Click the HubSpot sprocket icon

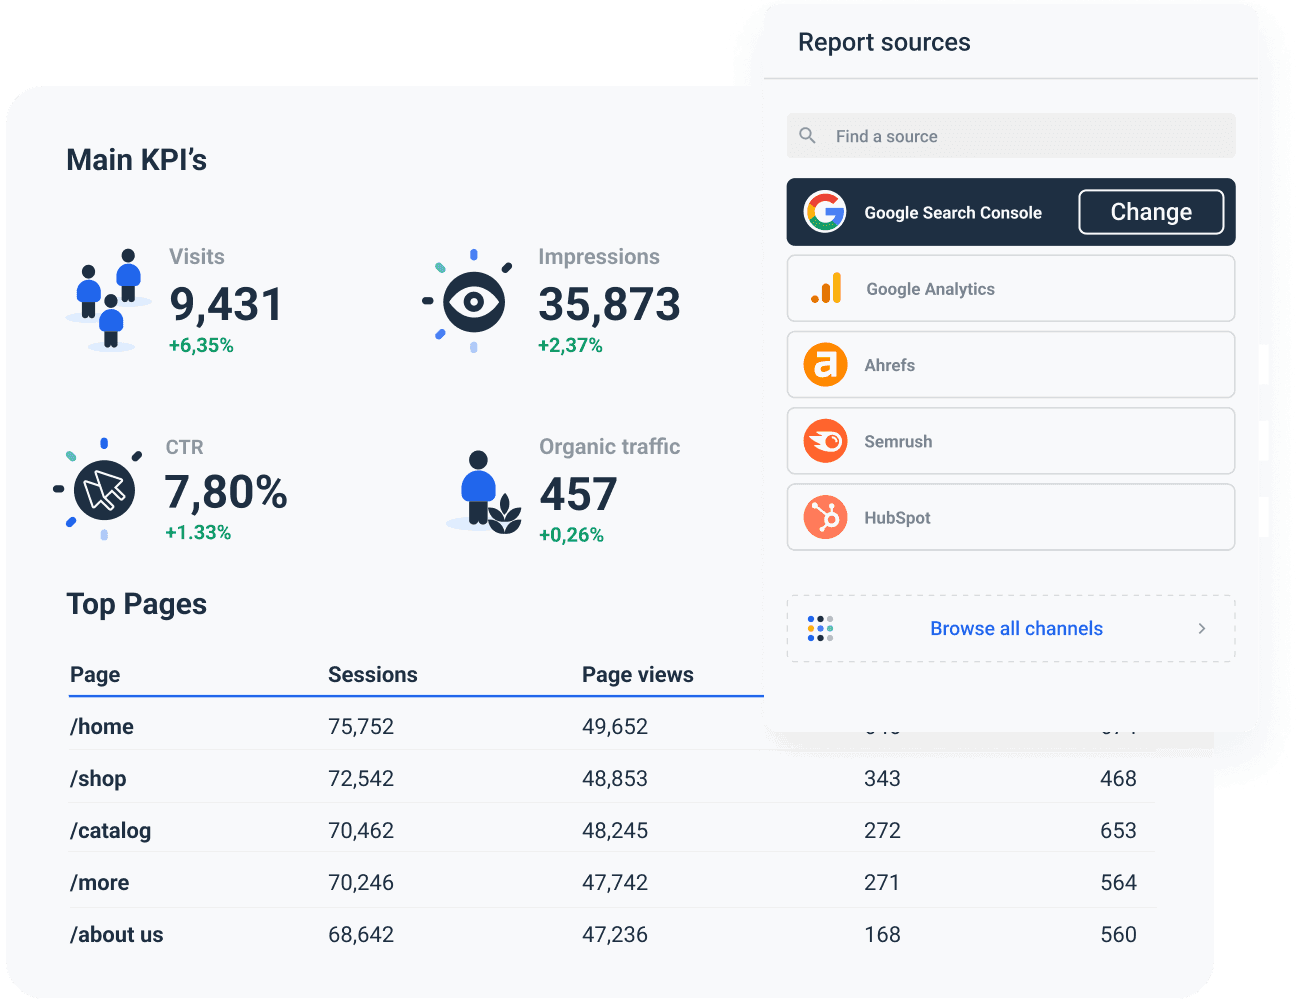[824, 517]
